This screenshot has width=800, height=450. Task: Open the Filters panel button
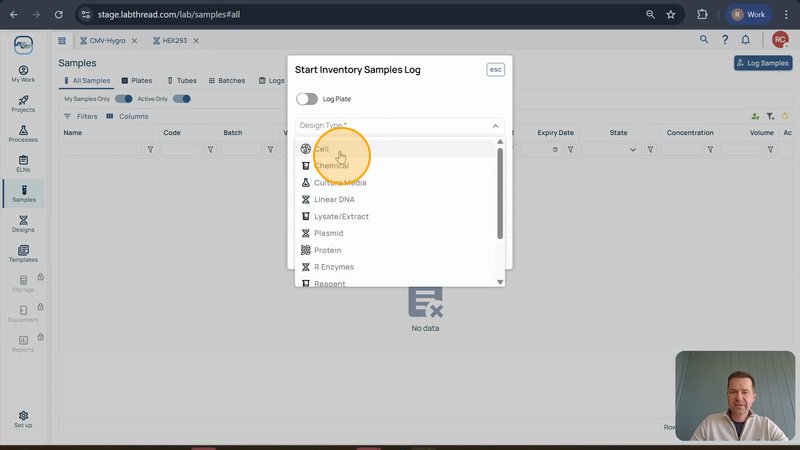coord(81,116)
